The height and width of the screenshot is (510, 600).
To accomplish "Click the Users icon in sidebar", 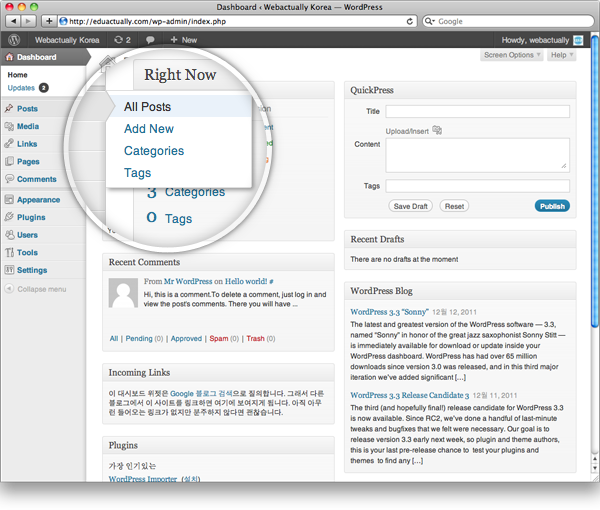I will click(9, 235).
